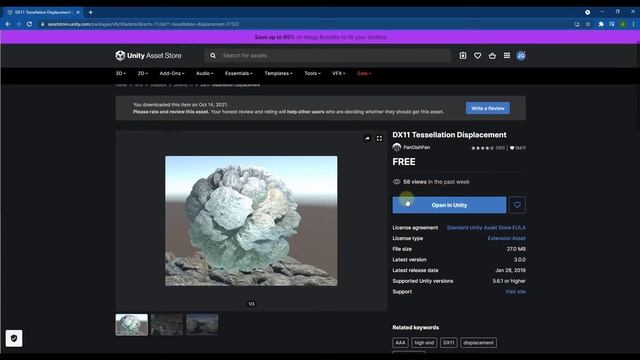Open the PanDishPan publisher link
Viewport: 640px width, 360px height.
[416, 147]
